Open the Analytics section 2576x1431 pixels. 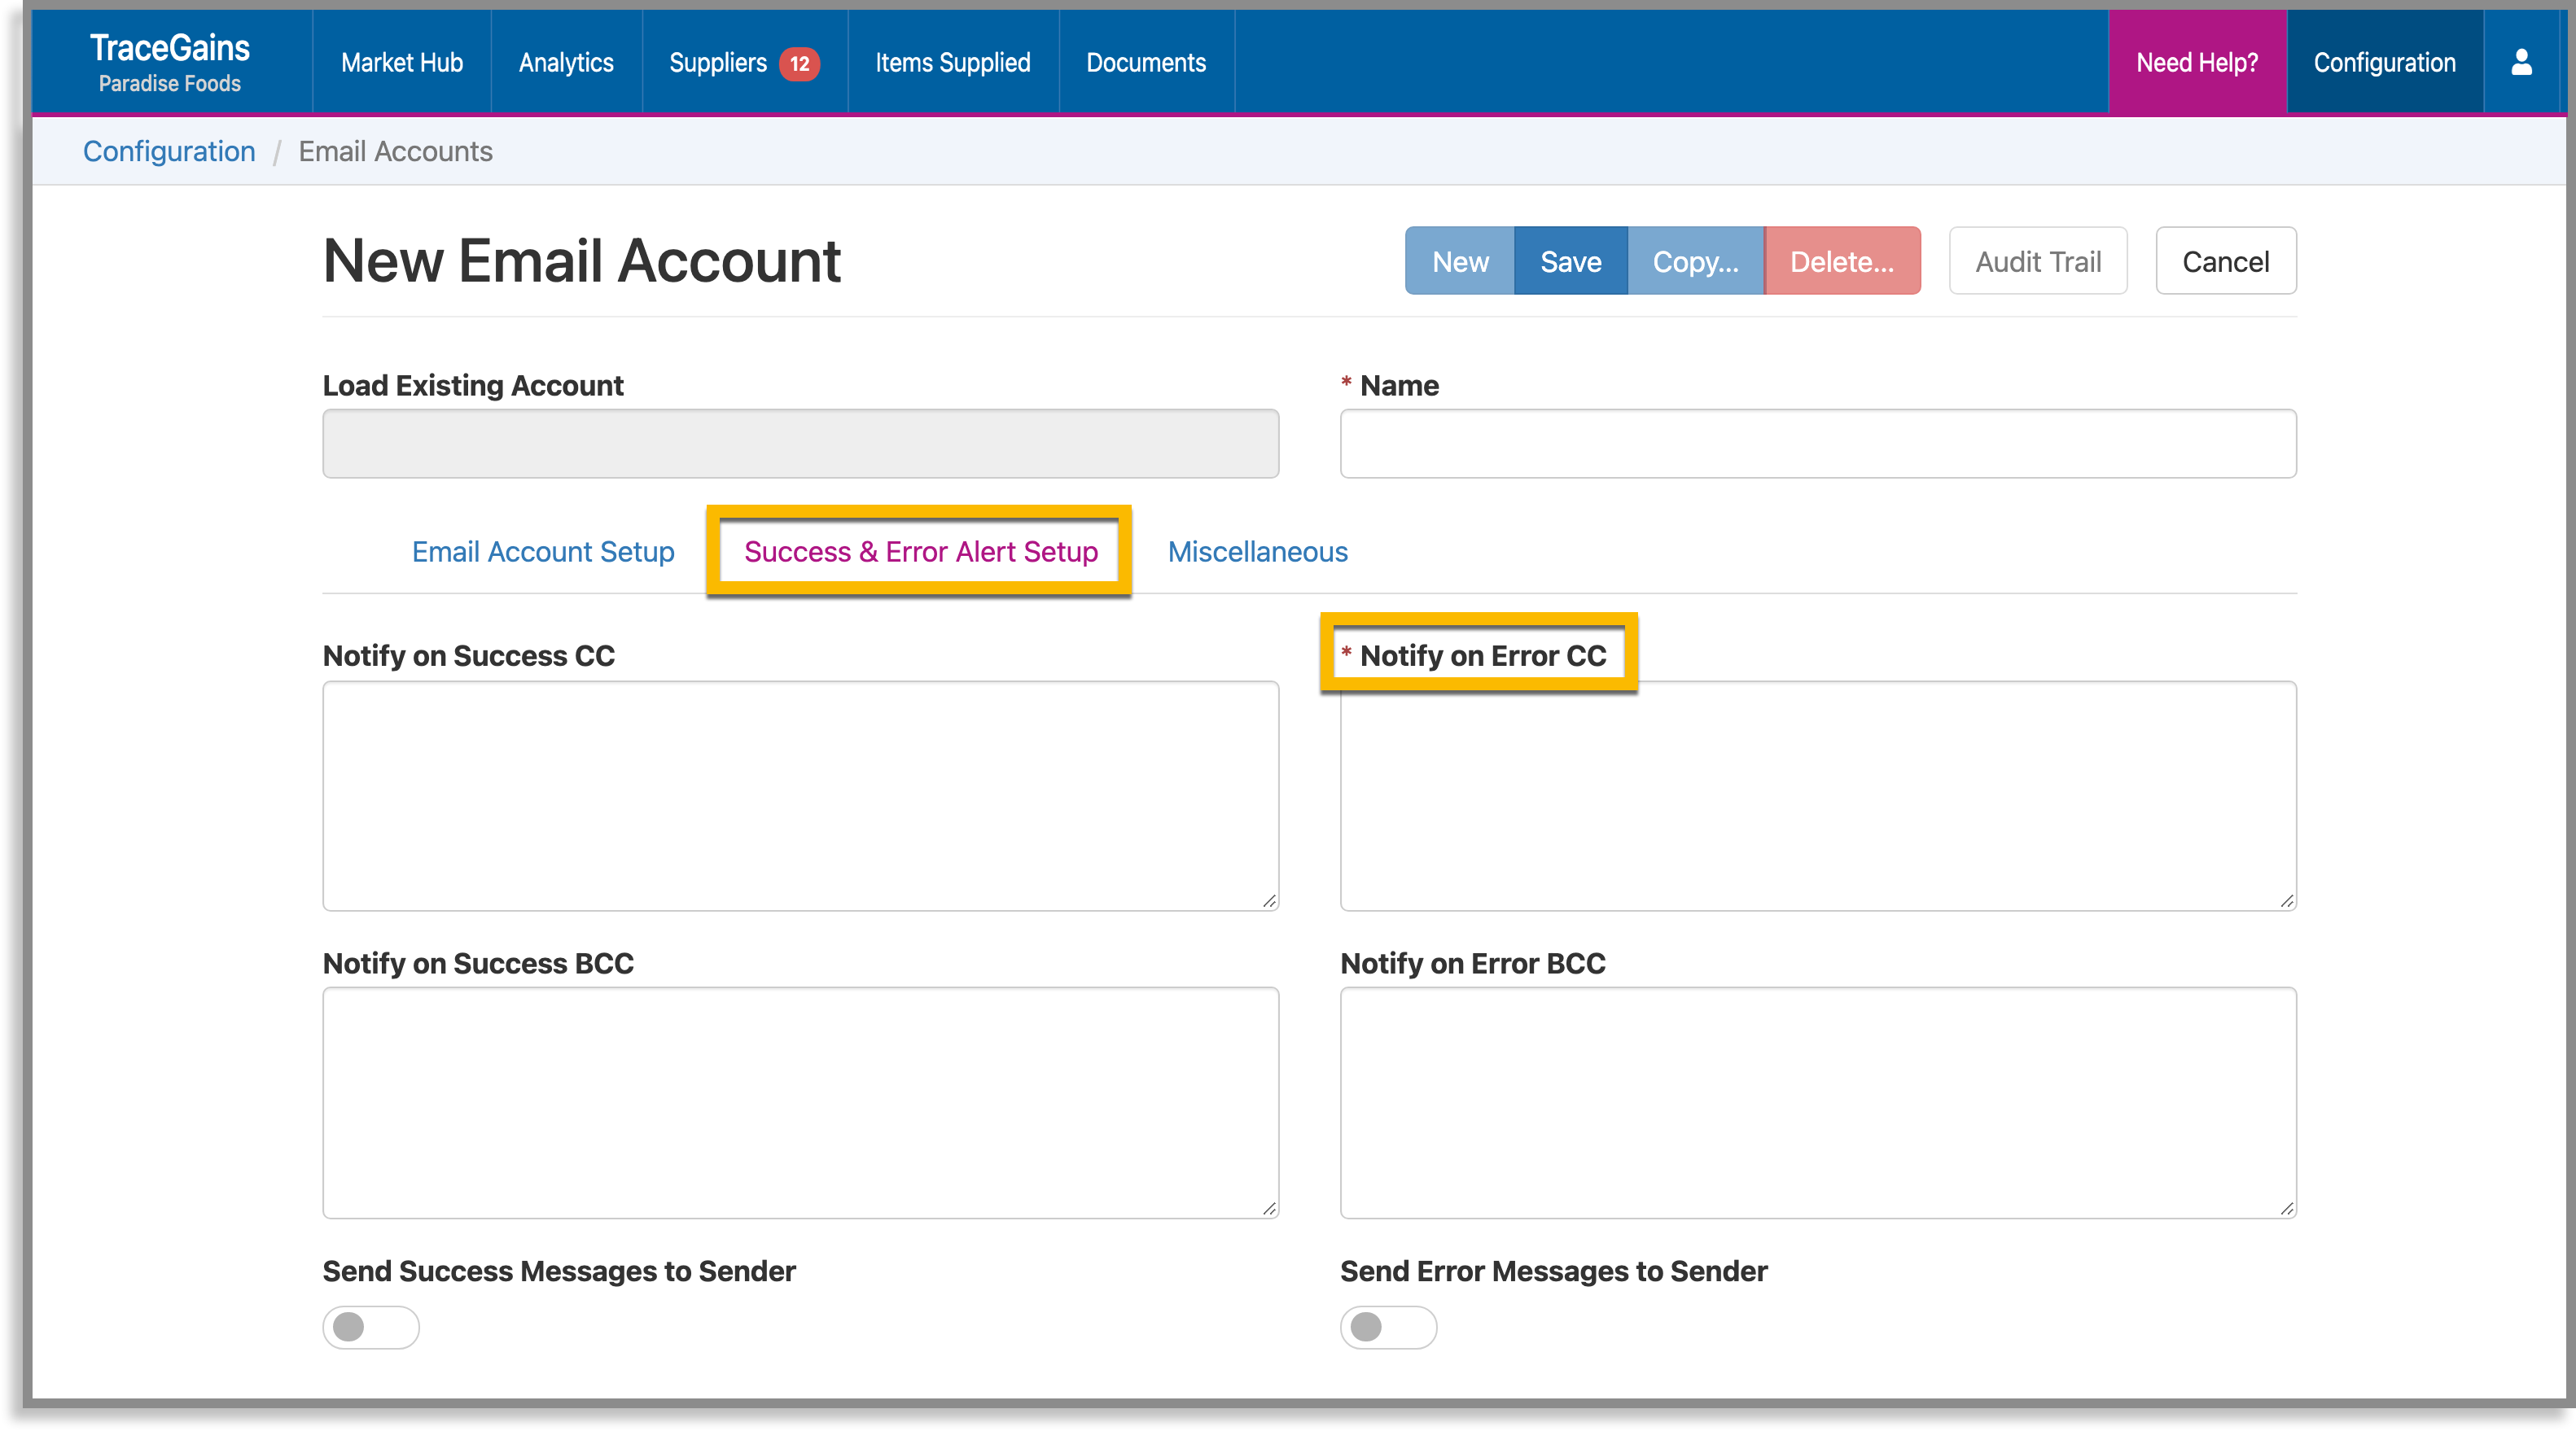(x=566, y=62)
